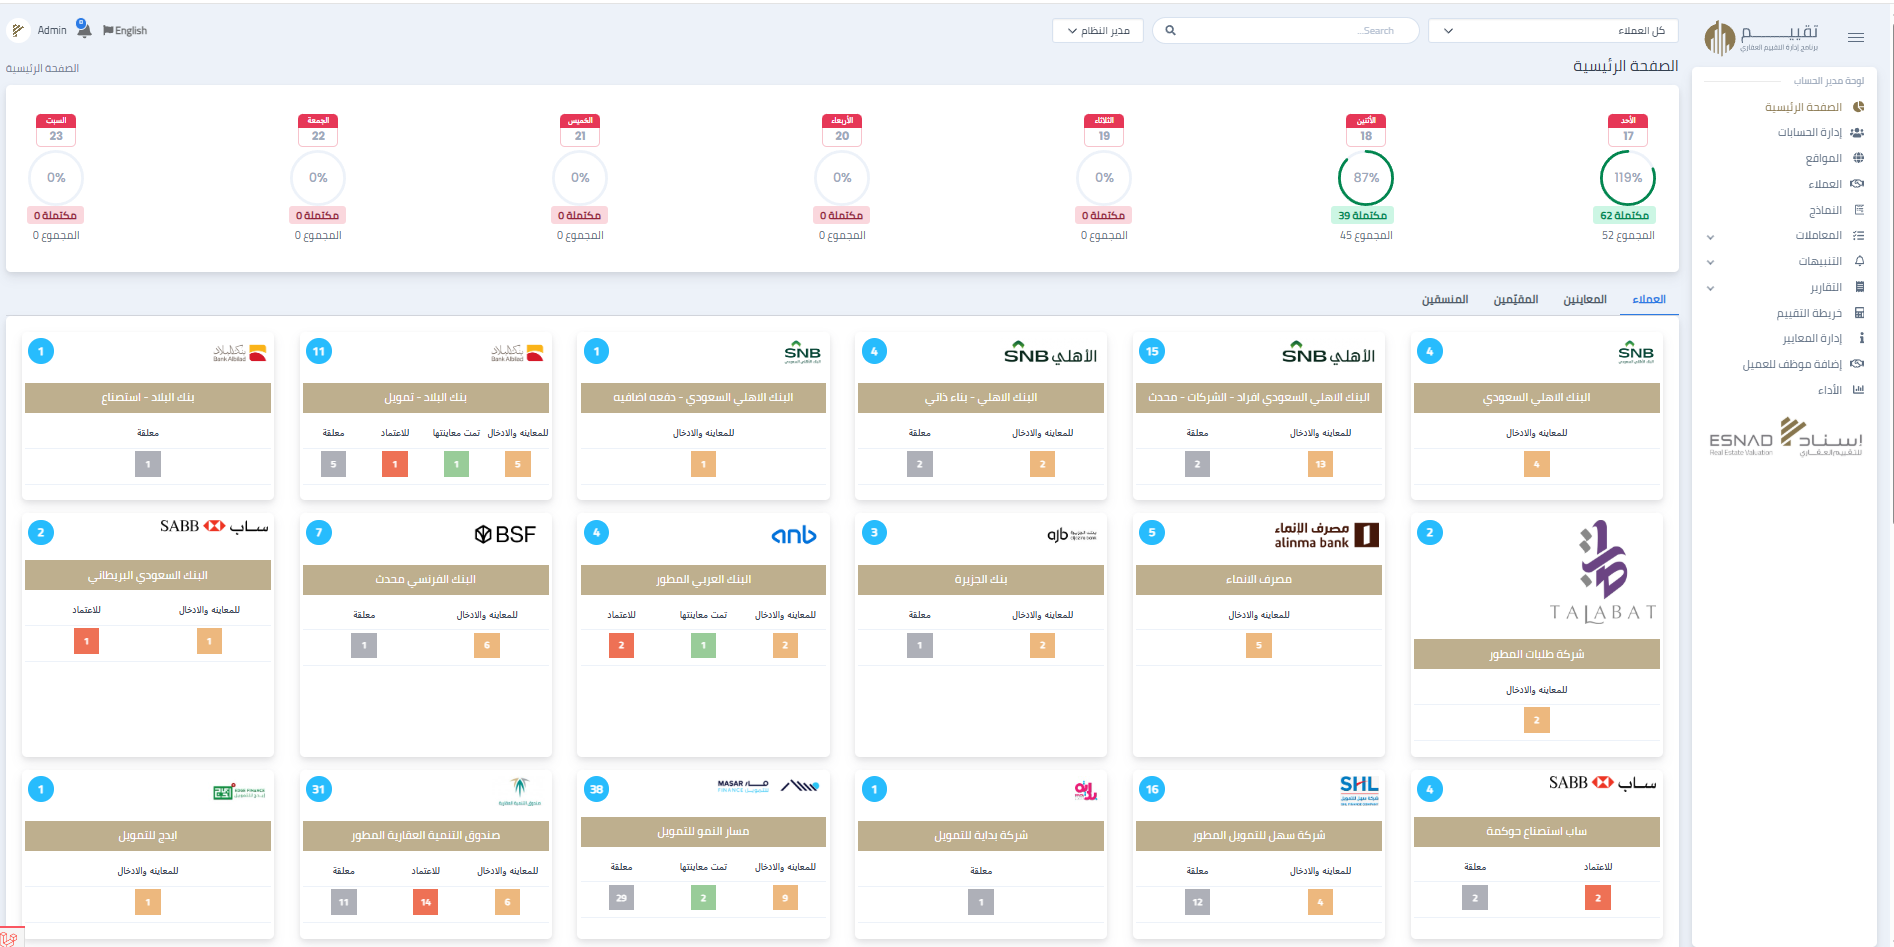Open the العملاء clients handshake icon in sidebar
Screen dimensions: 1894x947
(x=1857, y=184)
